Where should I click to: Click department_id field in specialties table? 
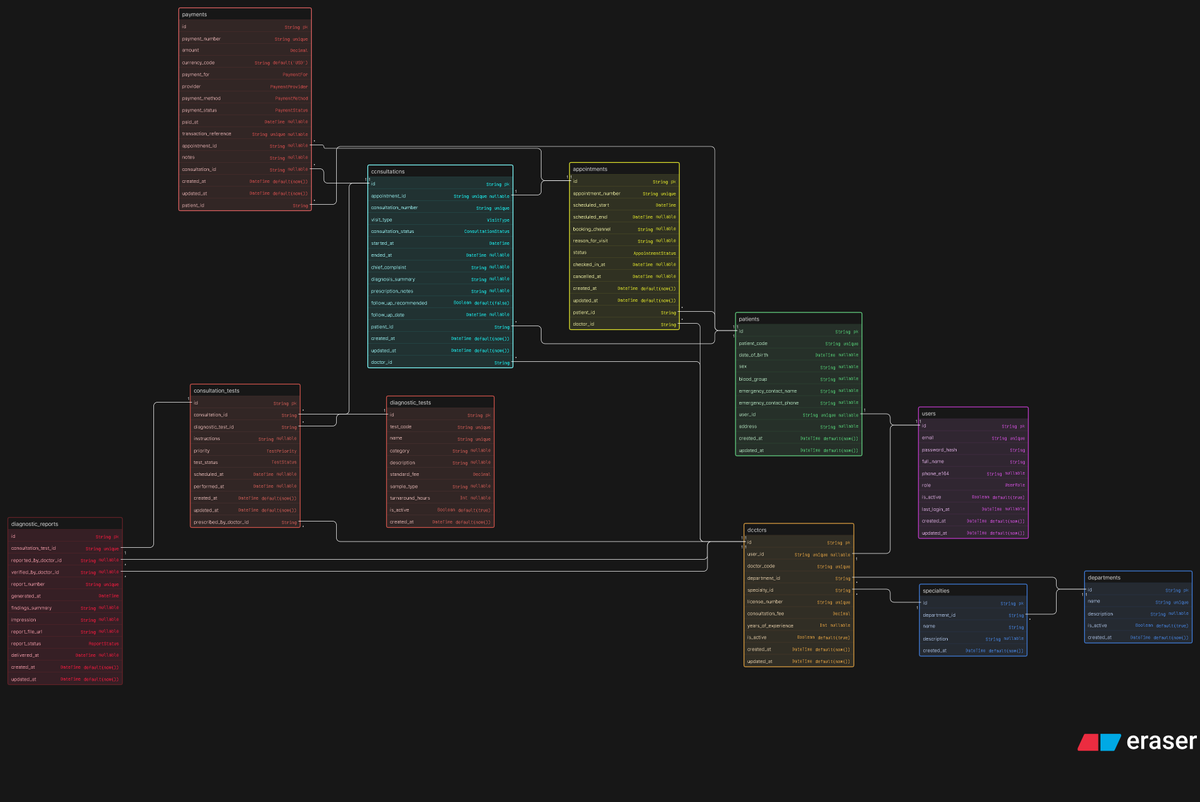coord(973,615)
